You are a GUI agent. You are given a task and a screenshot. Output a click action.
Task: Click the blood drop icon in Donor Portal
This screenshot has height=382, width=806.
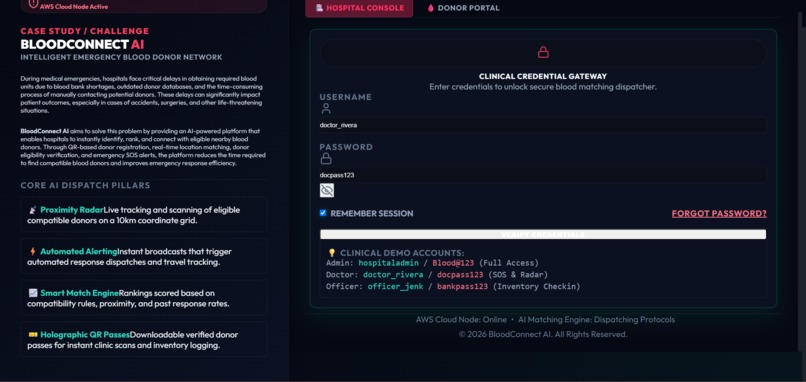coord(430,8)
